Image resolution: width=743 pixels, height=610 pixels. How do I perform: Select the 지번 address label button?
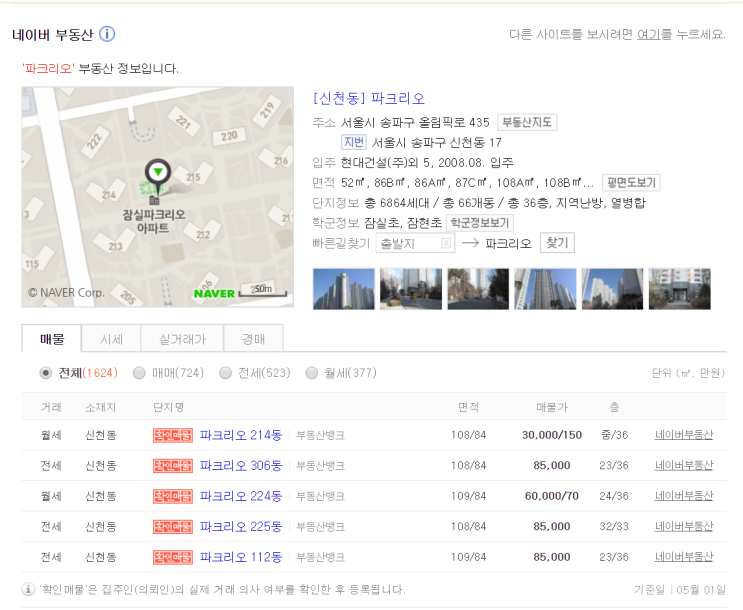353,142
